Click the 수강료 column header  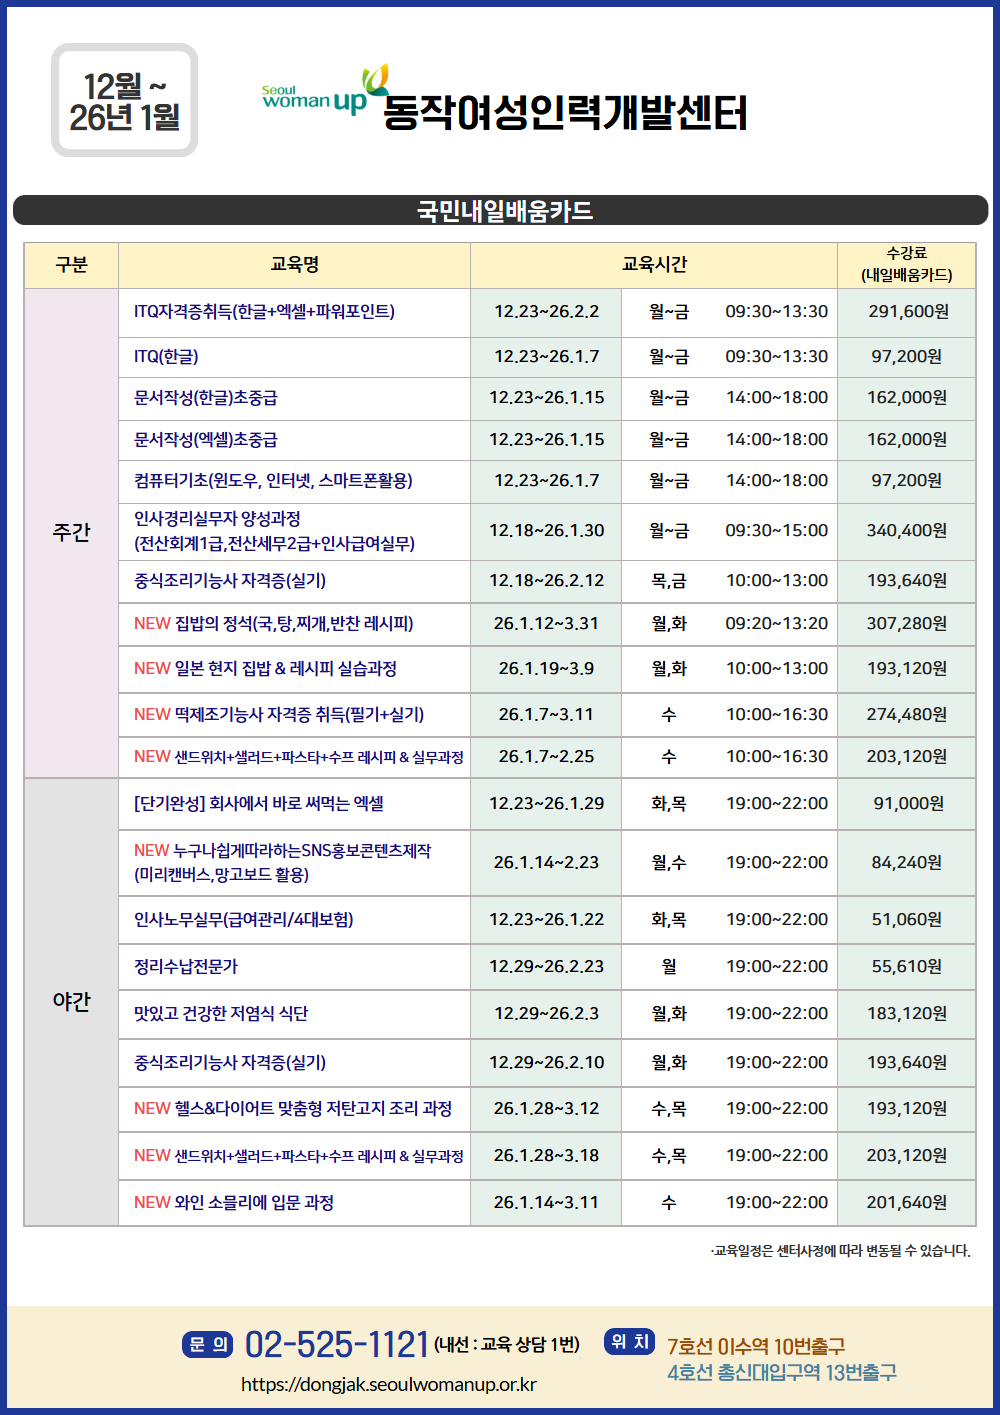tap(906, 264)
